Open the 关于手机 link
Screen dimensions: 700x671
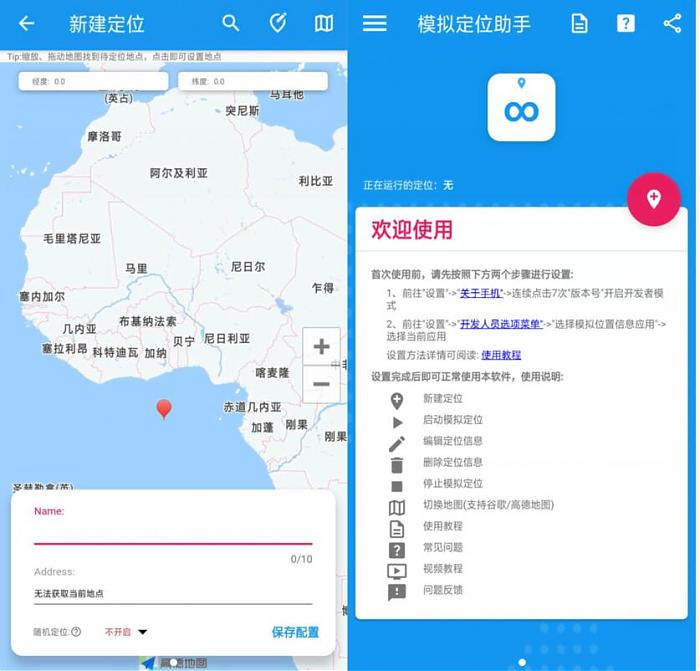480,293
